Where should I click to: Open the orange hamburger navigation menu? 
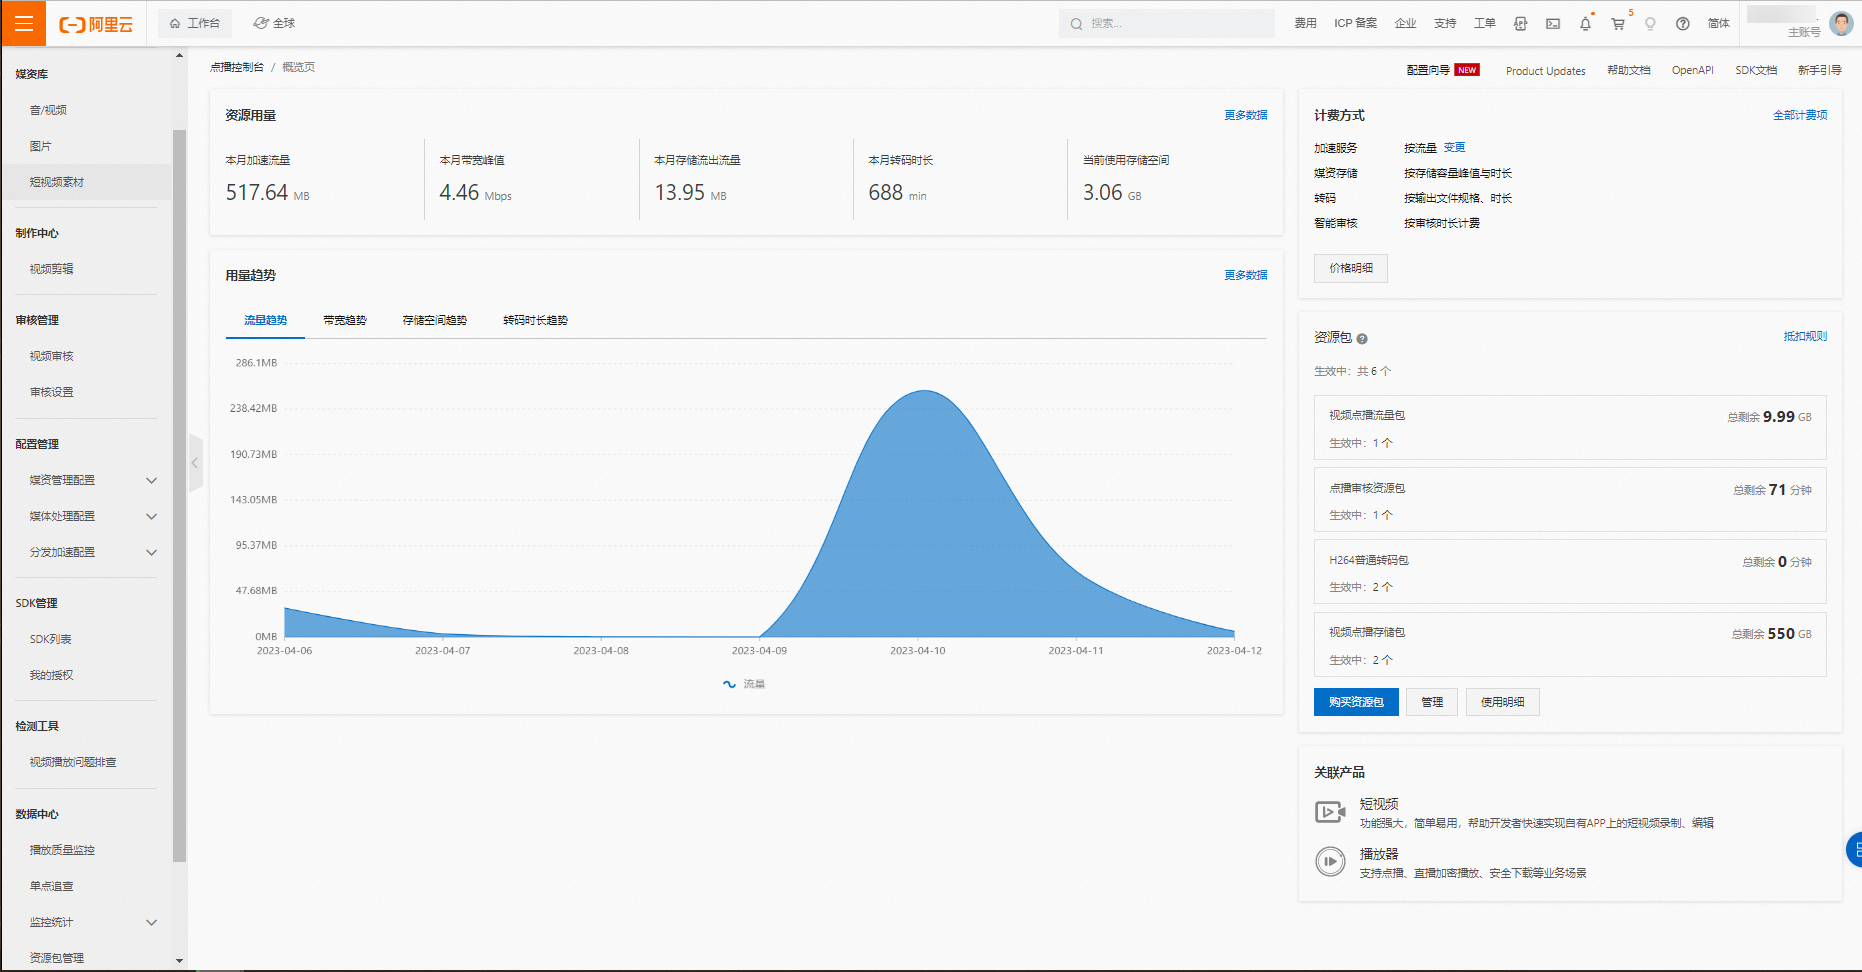23,23
